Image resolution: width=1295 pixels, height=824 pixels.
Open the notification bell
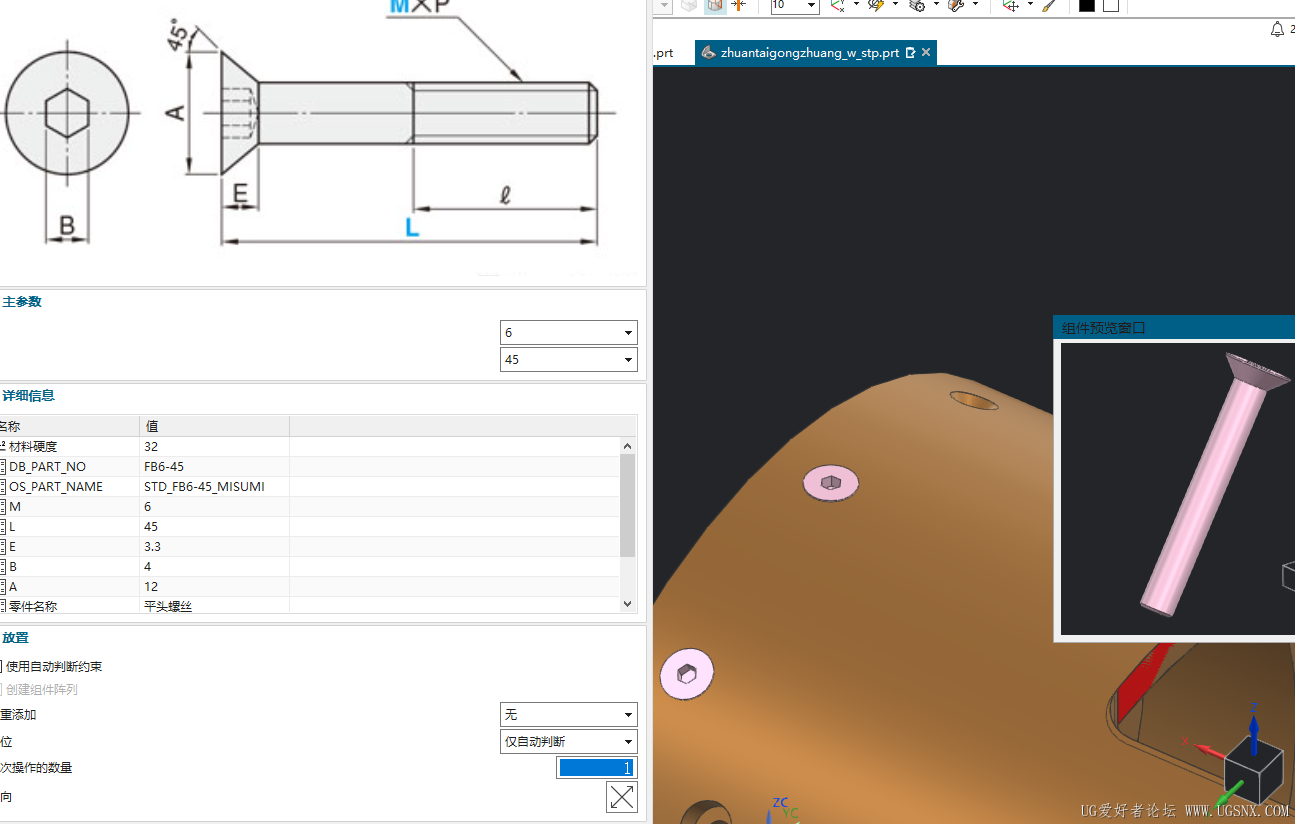1277,30
